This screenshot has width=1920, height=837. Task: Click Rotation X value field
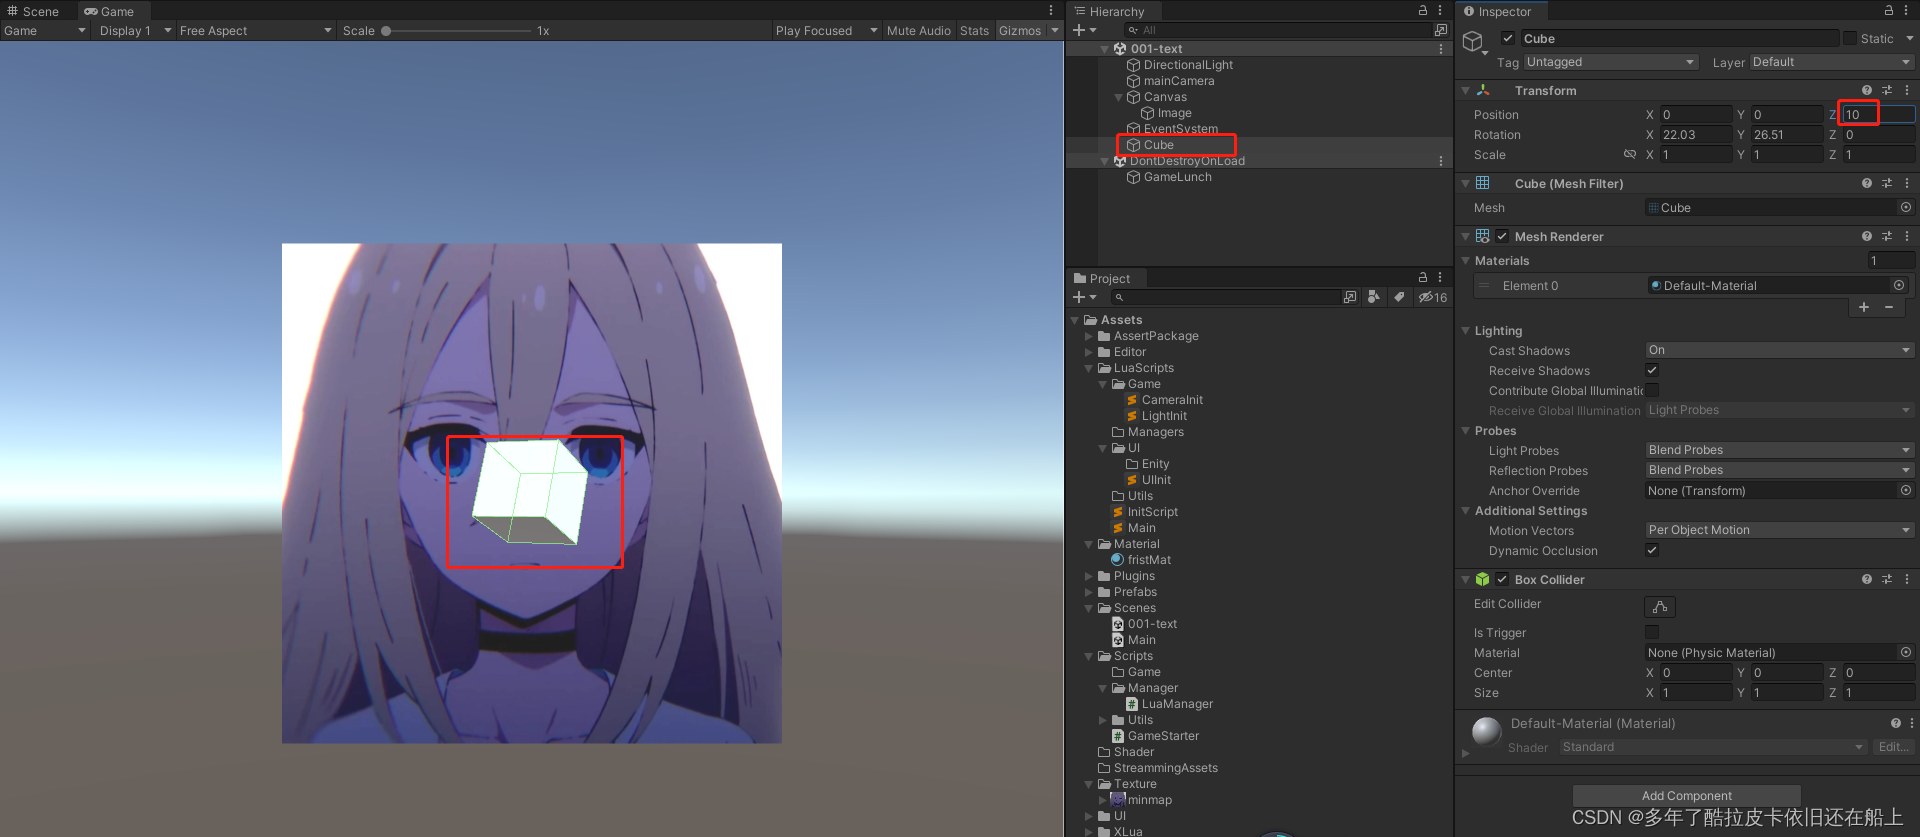pyautogui.click(x=1696, y=134)
